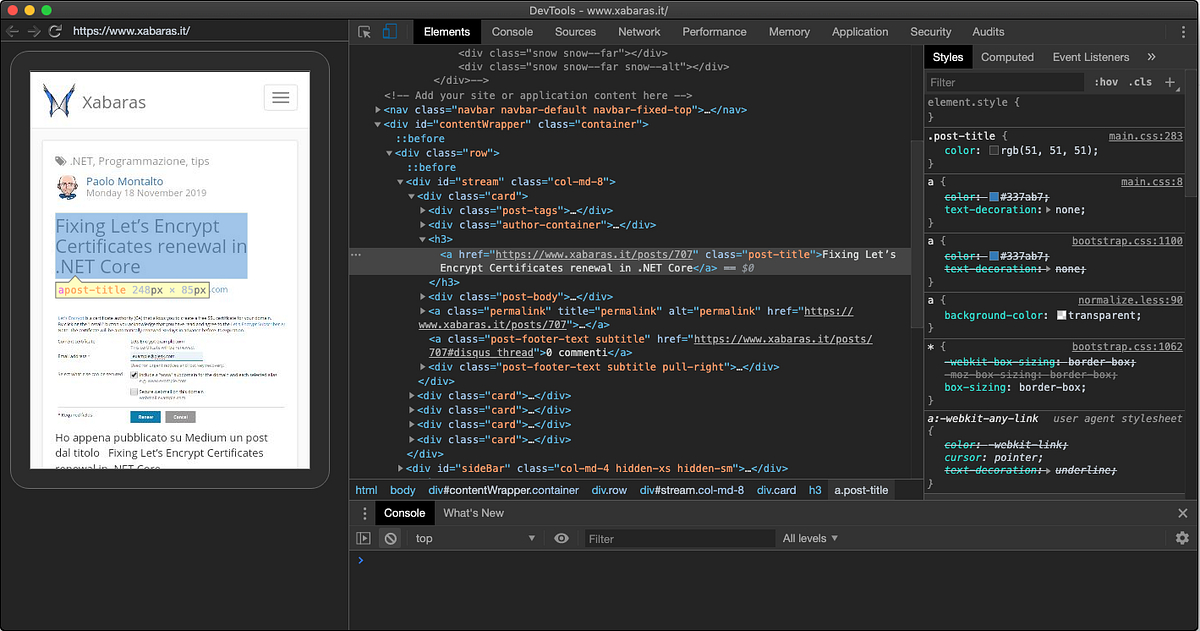Switch to the Console panel tab
This screenshot has width=1200, height=631.
coord(512,32)
